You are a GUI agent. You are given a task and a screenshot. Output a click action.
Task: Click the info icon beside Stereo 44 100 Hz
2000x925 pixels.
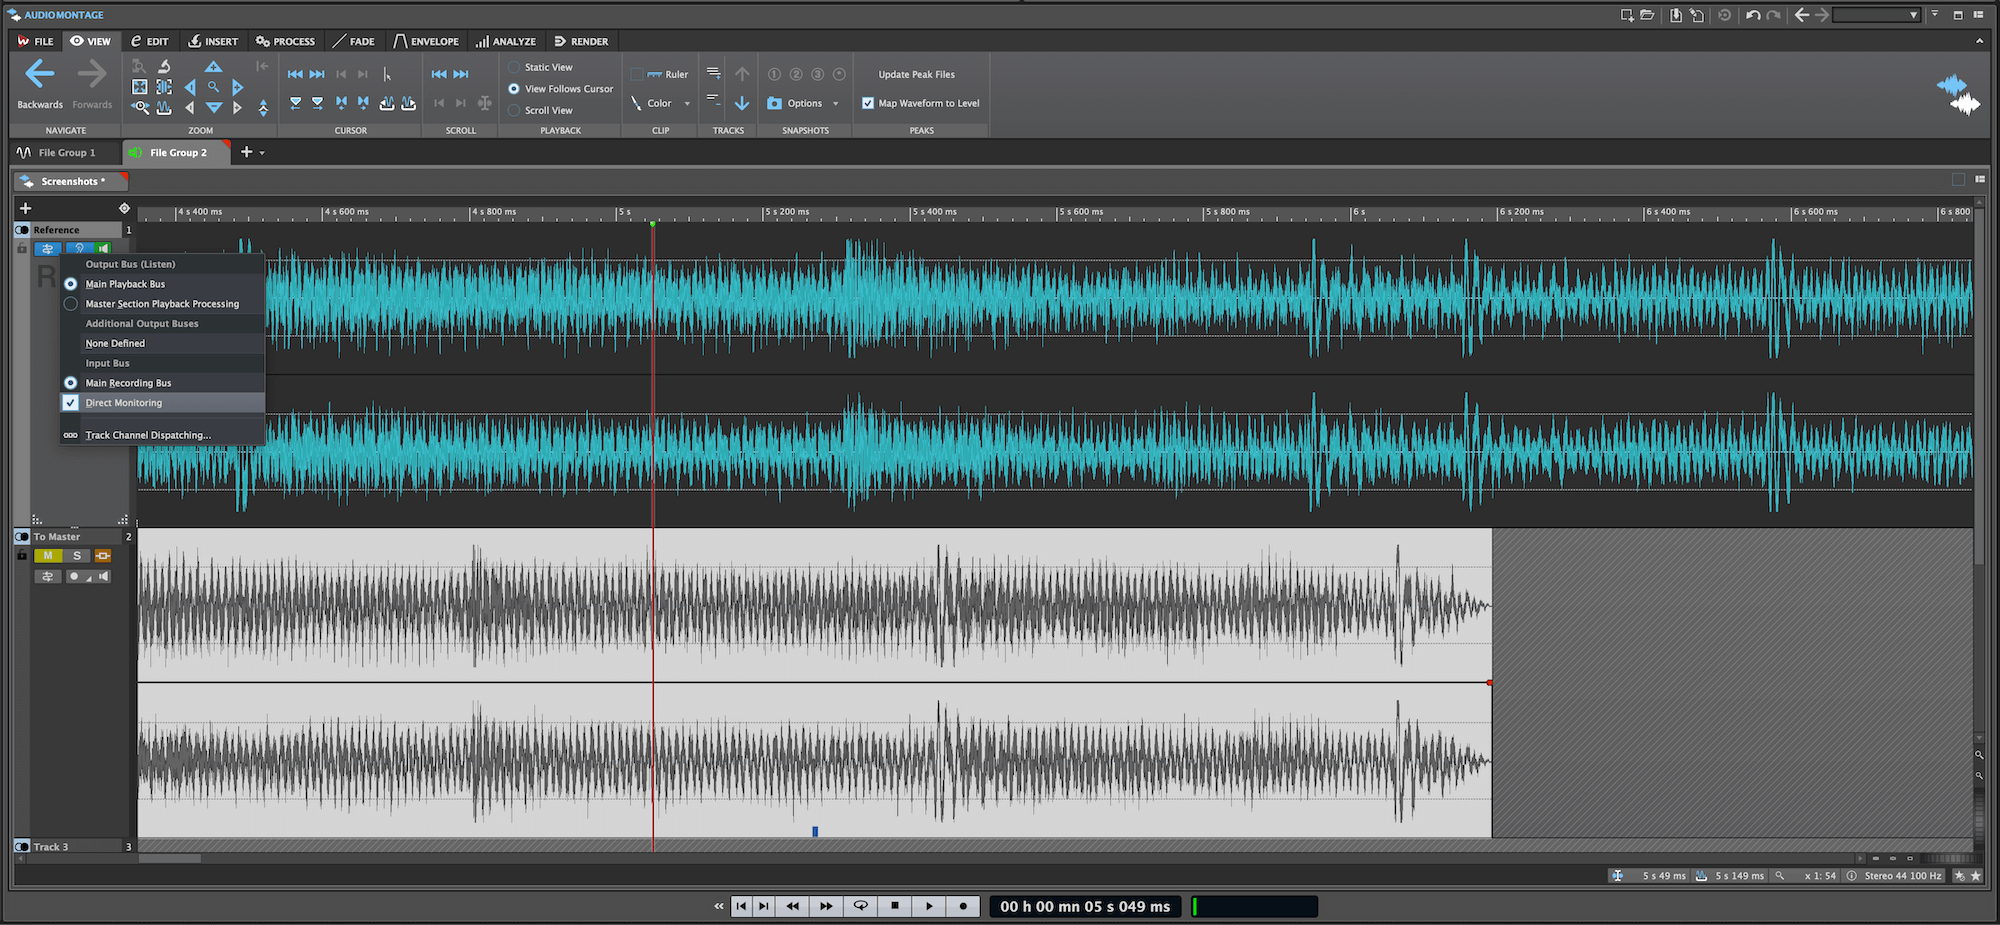[1852, 876]
